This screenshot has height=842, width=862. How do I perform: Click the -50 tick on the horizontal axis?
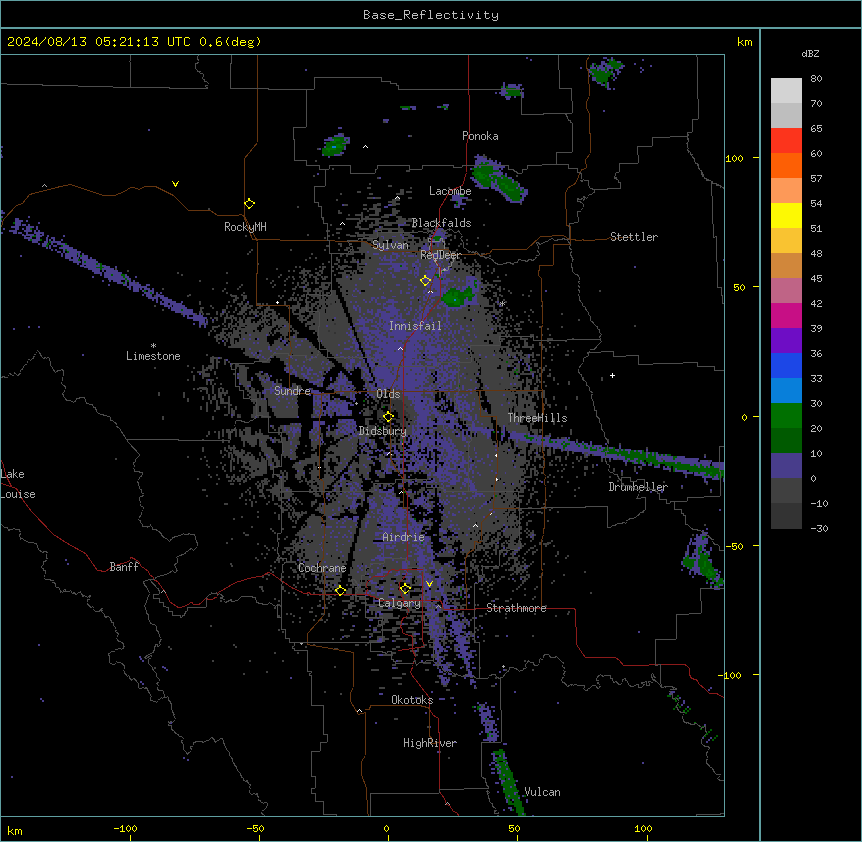[255, 828]
